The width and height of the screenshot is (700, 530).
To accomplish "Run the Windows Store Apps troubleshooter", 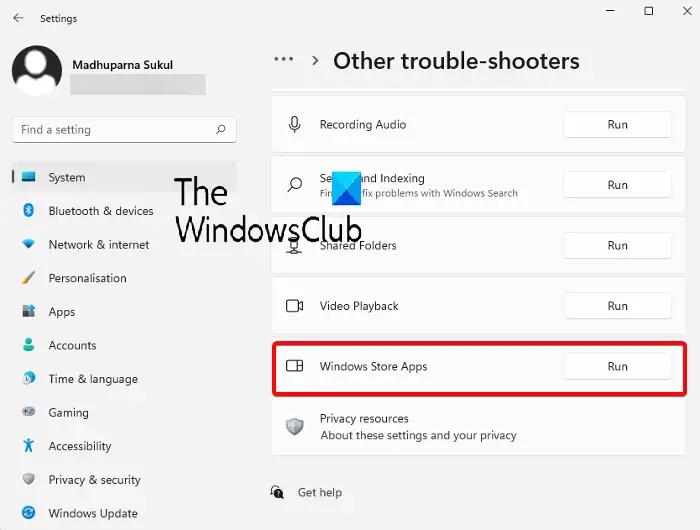I will [x=617, y=367].
